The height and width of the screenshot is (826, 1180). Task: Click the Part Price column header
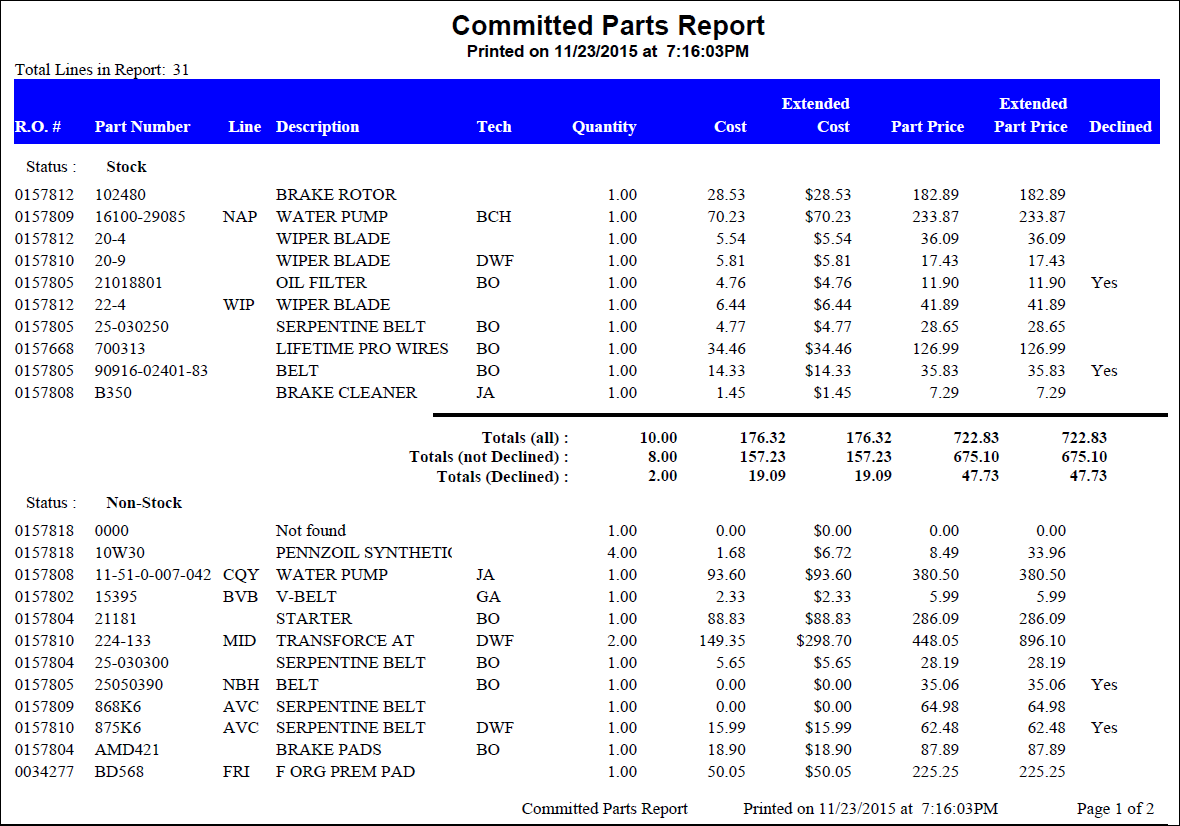(x=927, y=126)
